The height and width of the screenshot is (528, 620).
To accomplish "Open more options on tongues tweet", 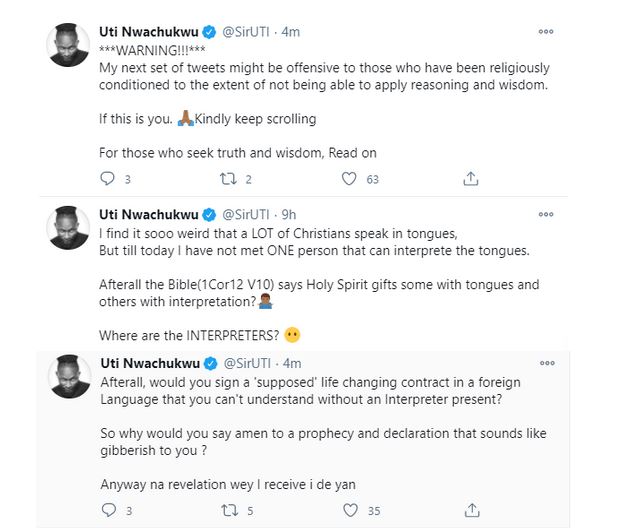I will pos(546,213).
